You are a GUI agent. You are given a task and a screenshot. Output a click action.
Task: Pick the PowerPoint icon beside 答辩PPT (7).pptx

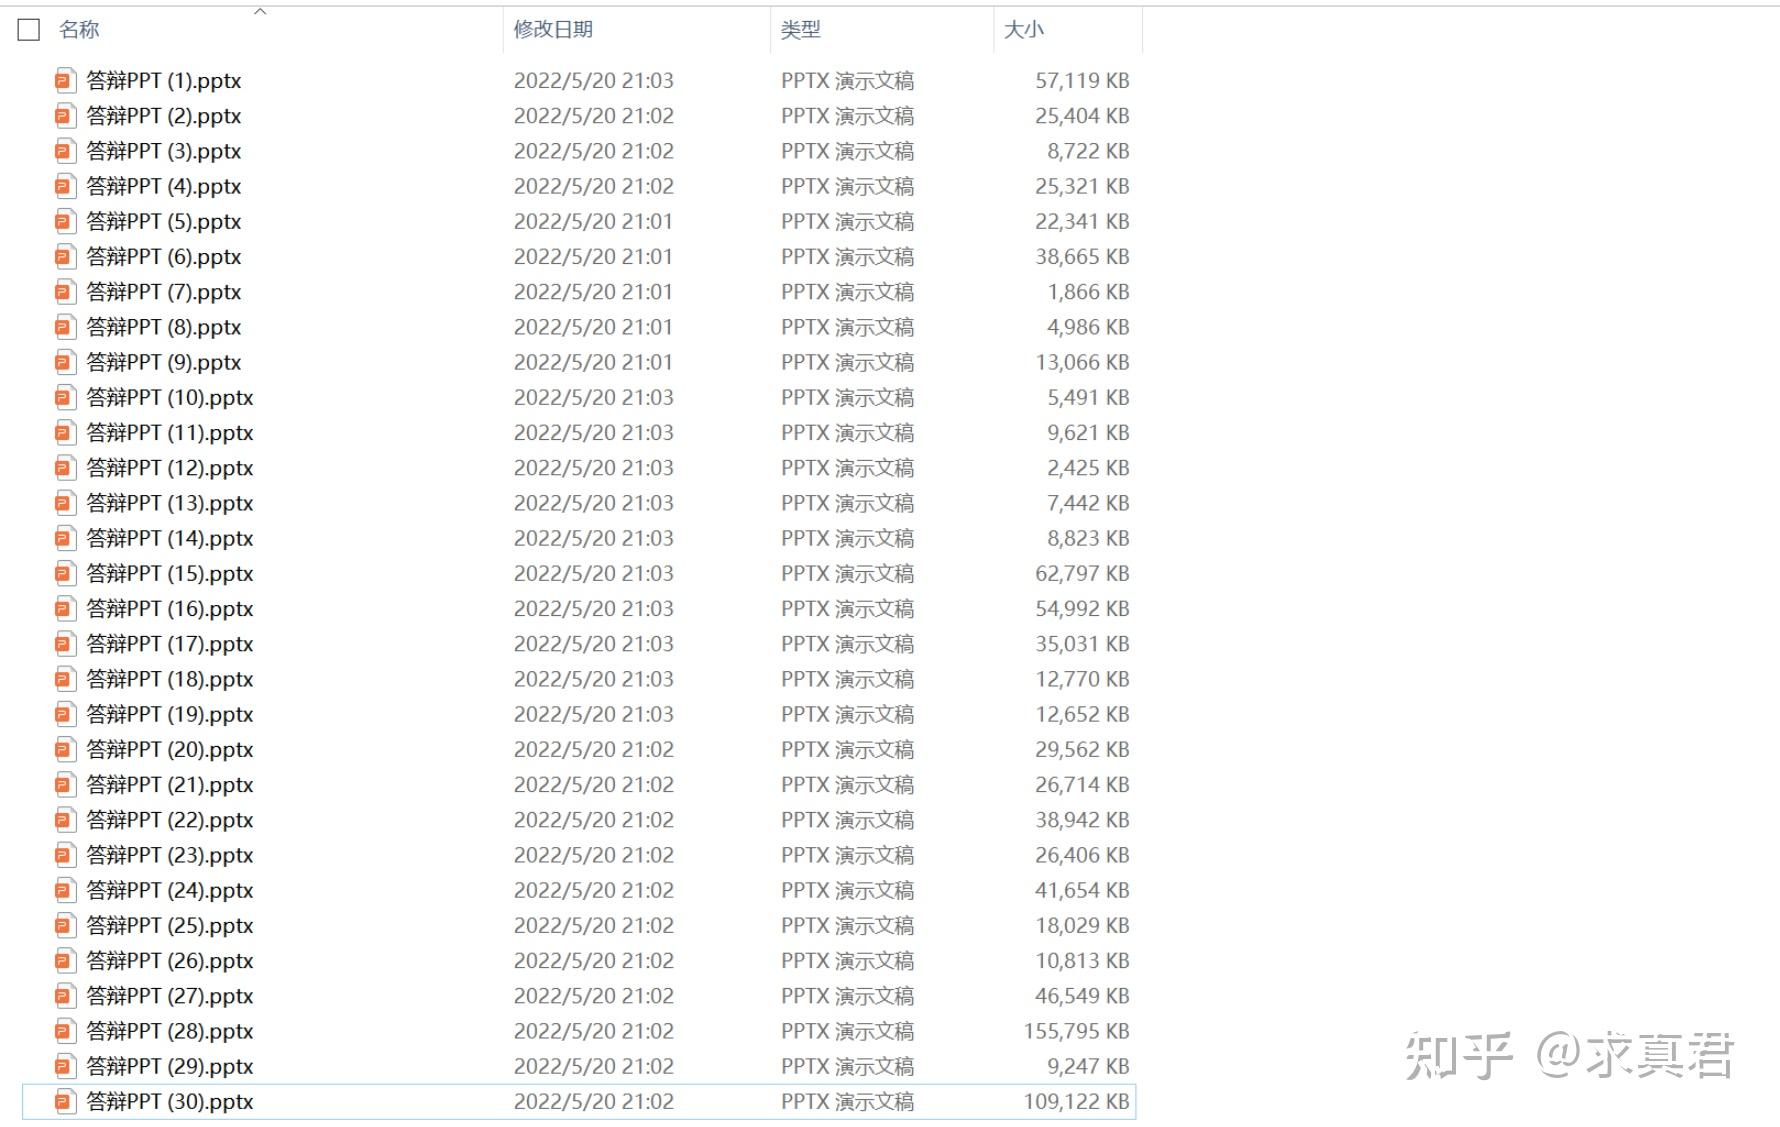(65, 291)
